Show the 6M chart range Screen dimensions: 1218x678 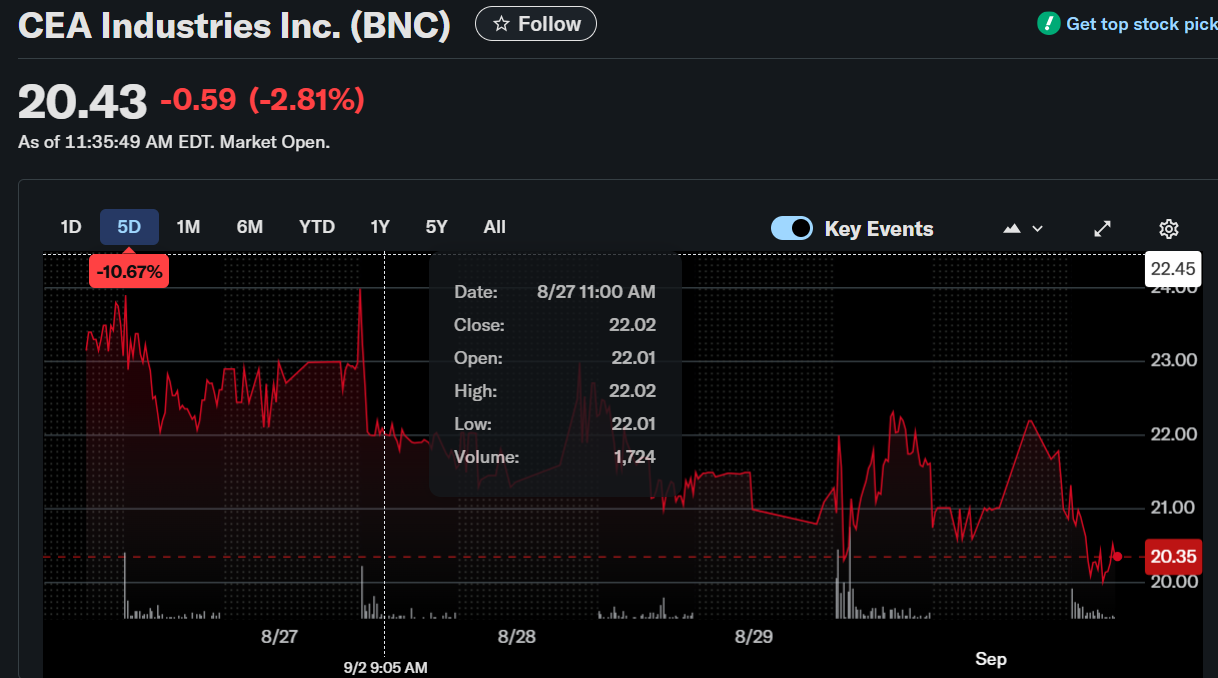click(x=250, y=227)
